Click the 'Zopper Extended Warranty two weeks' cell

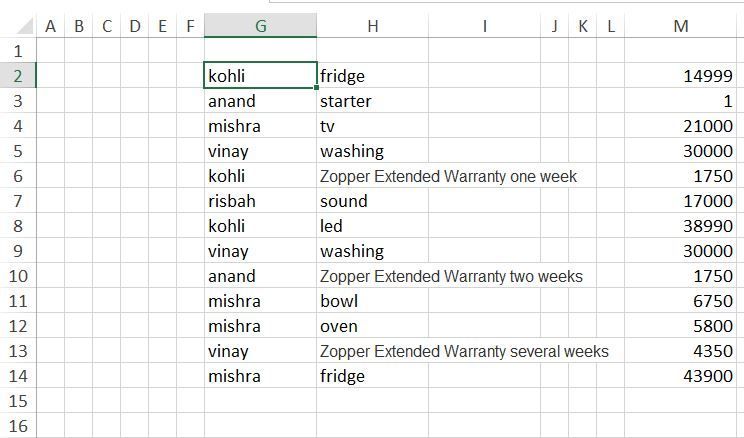[451, 276]
